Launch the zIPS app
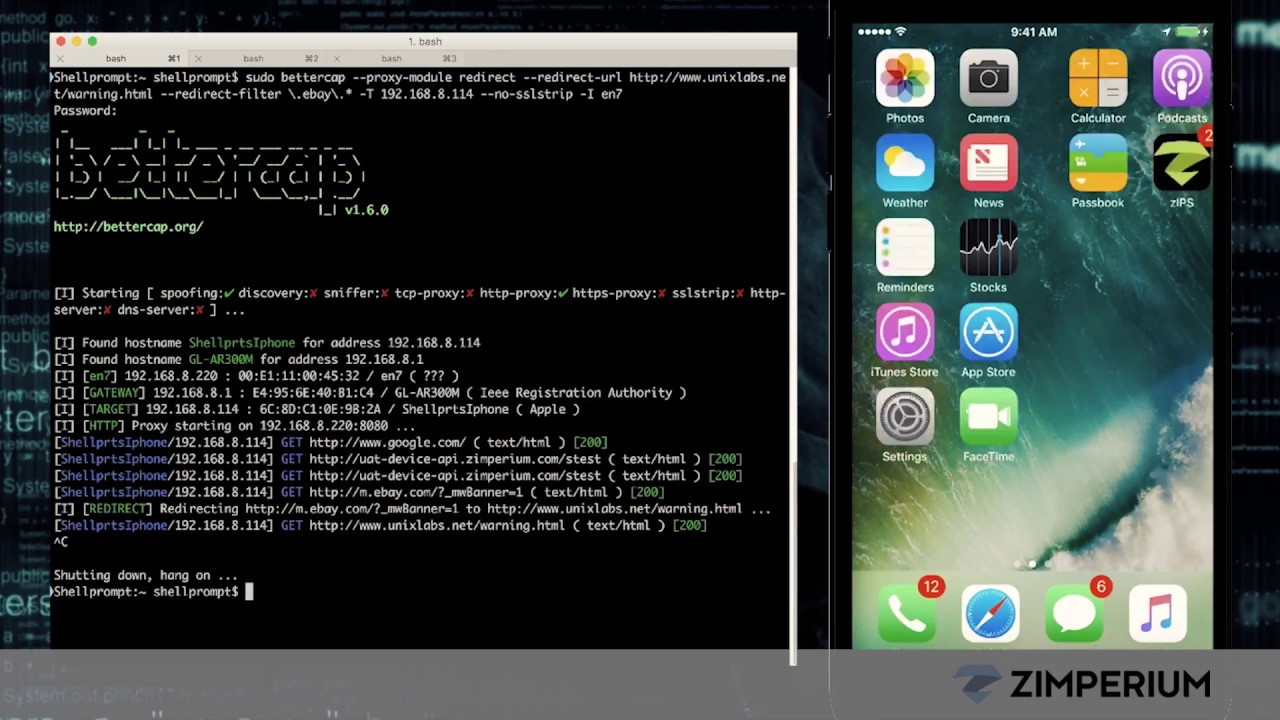 tap(1182, 162)
